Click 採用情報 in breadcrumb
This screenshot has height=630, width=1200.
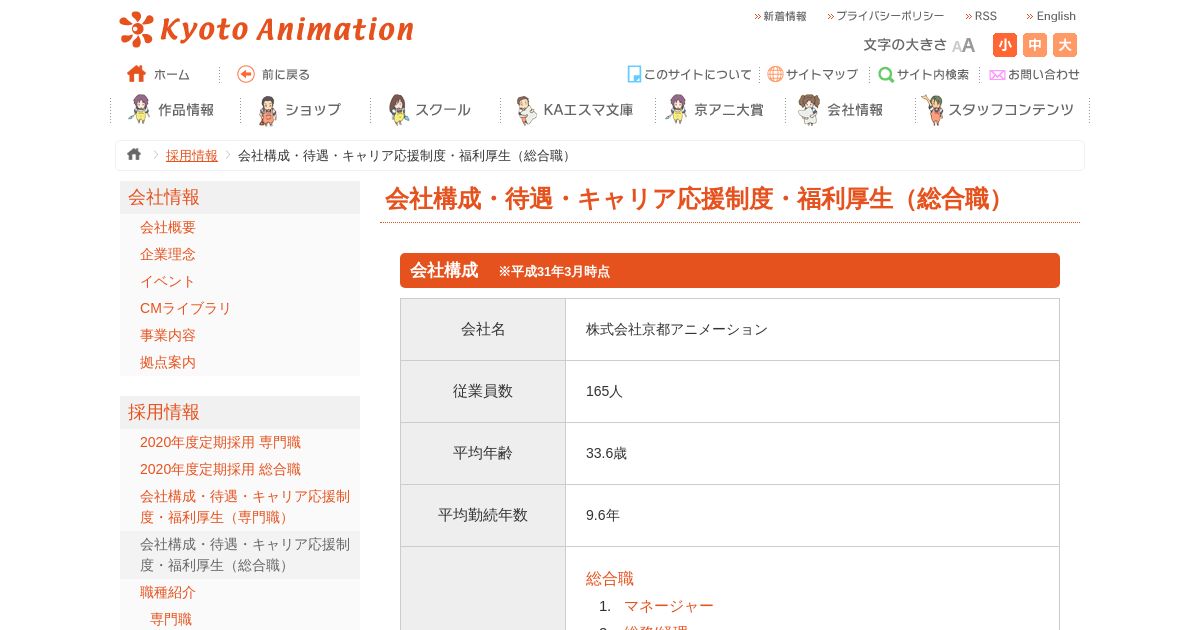(x=192, y=155)
